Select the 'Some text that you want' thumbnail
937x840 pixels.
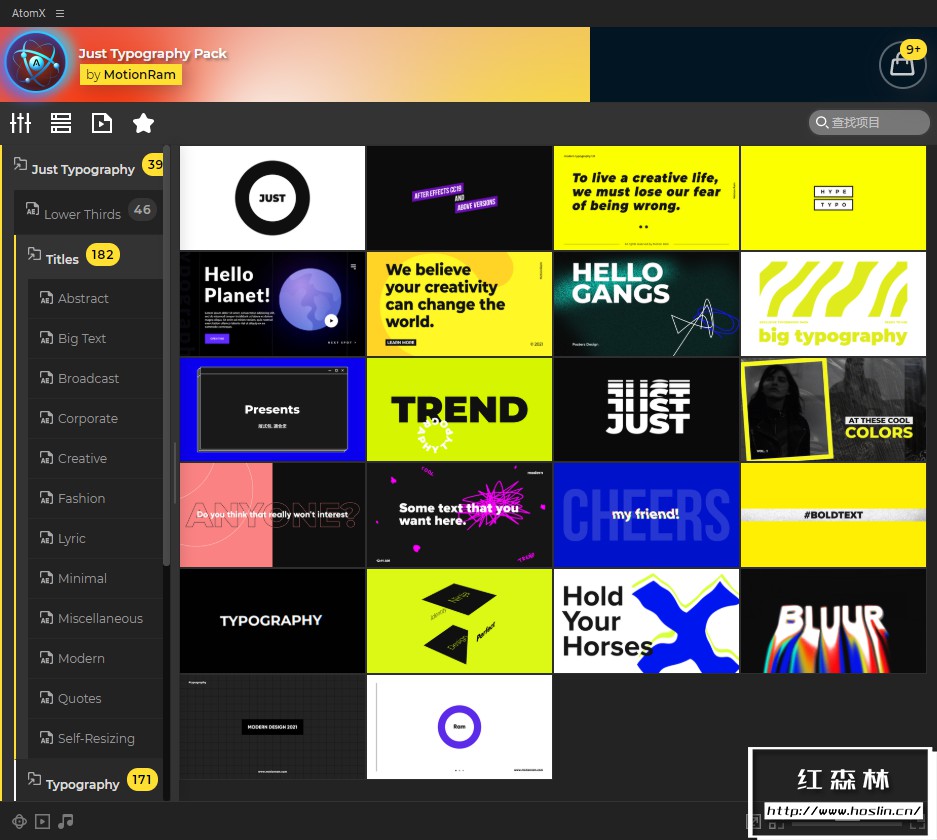coord(460,515)
